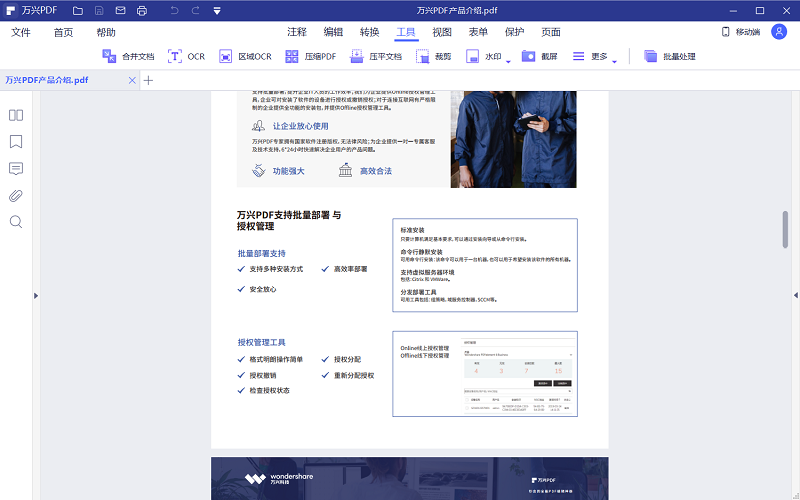Click 压平文档 flatten document tool
The height and width of the screenshot is (500, 800).
click(x=376, y=56)
